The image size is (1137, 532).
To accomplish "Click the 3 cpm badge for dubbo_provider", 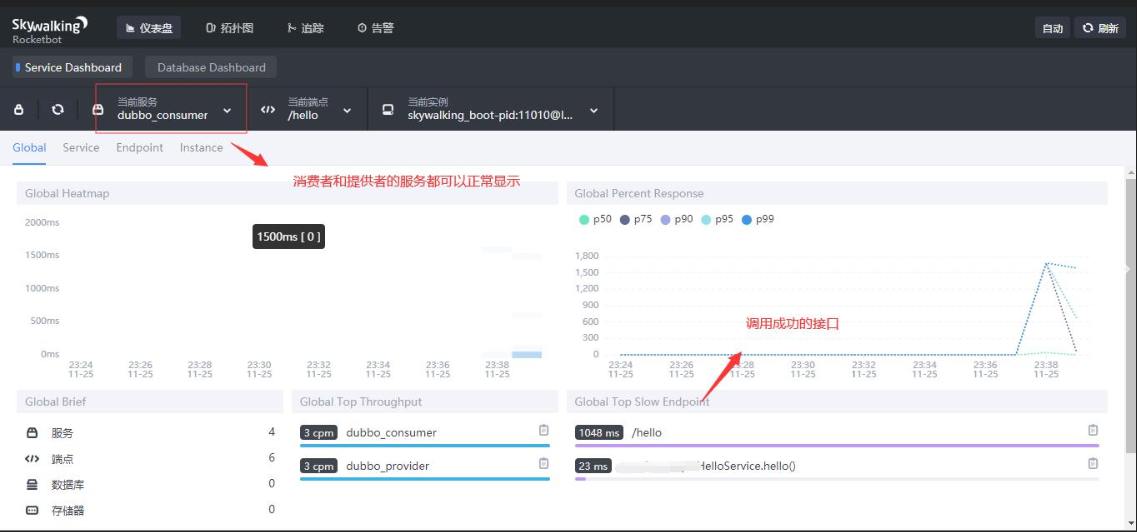I will 319,466.
